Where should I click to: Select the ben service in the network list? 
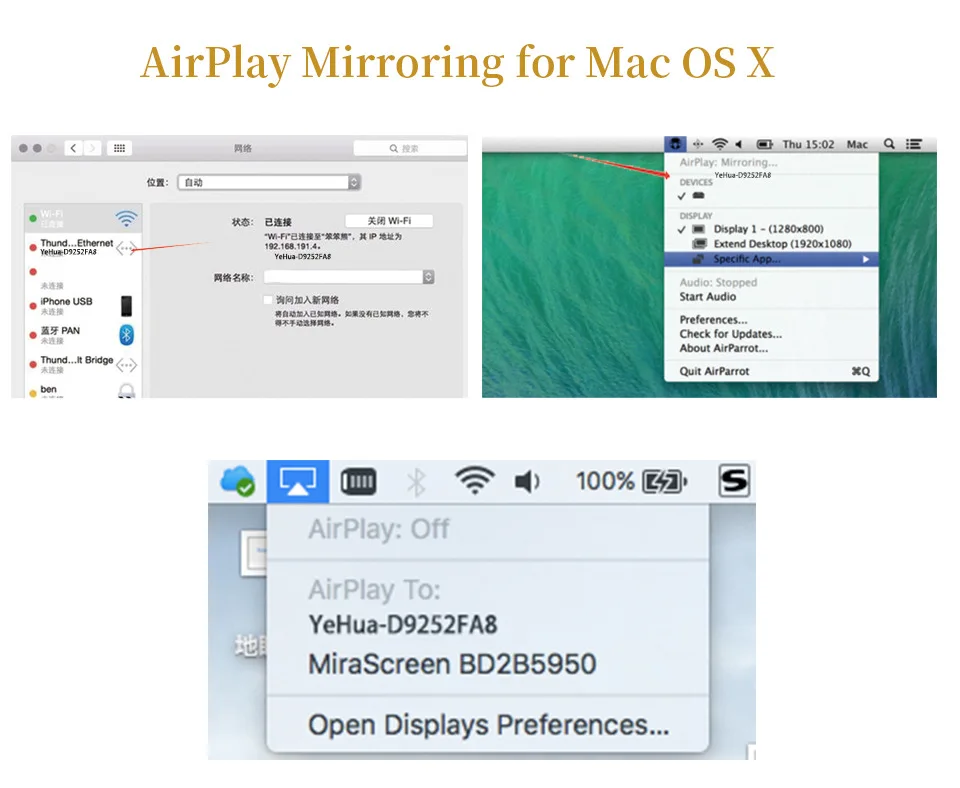point(83,390)
